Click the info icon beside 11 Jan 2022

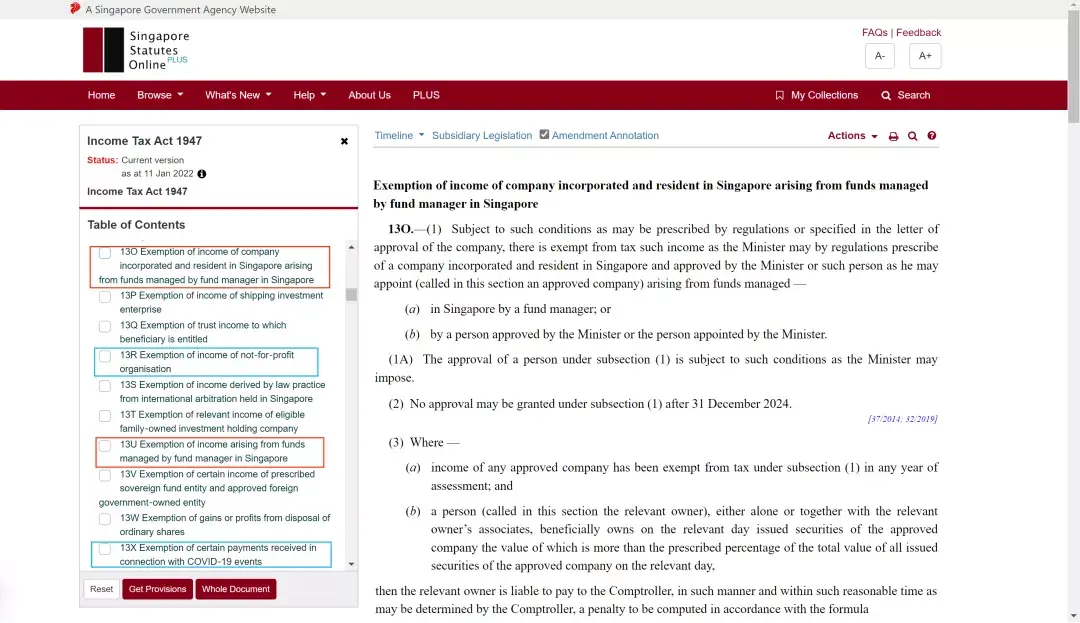coord(202,174)
